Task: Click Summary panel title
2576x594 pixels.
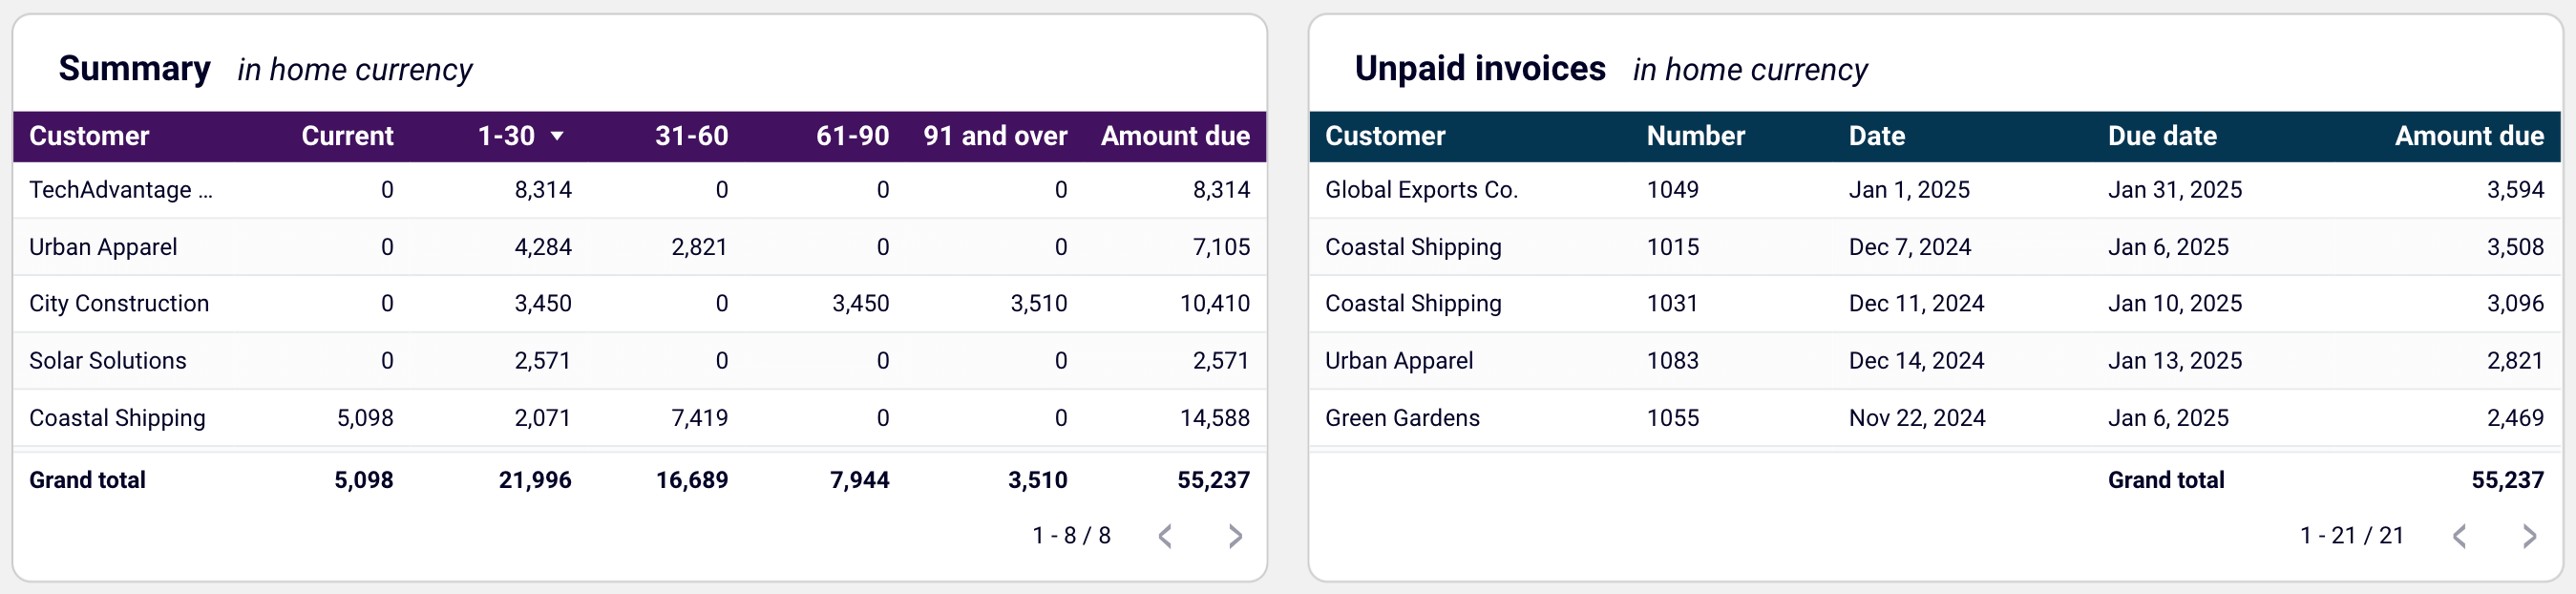Action: pyautogui.click(x=134, y=69)
